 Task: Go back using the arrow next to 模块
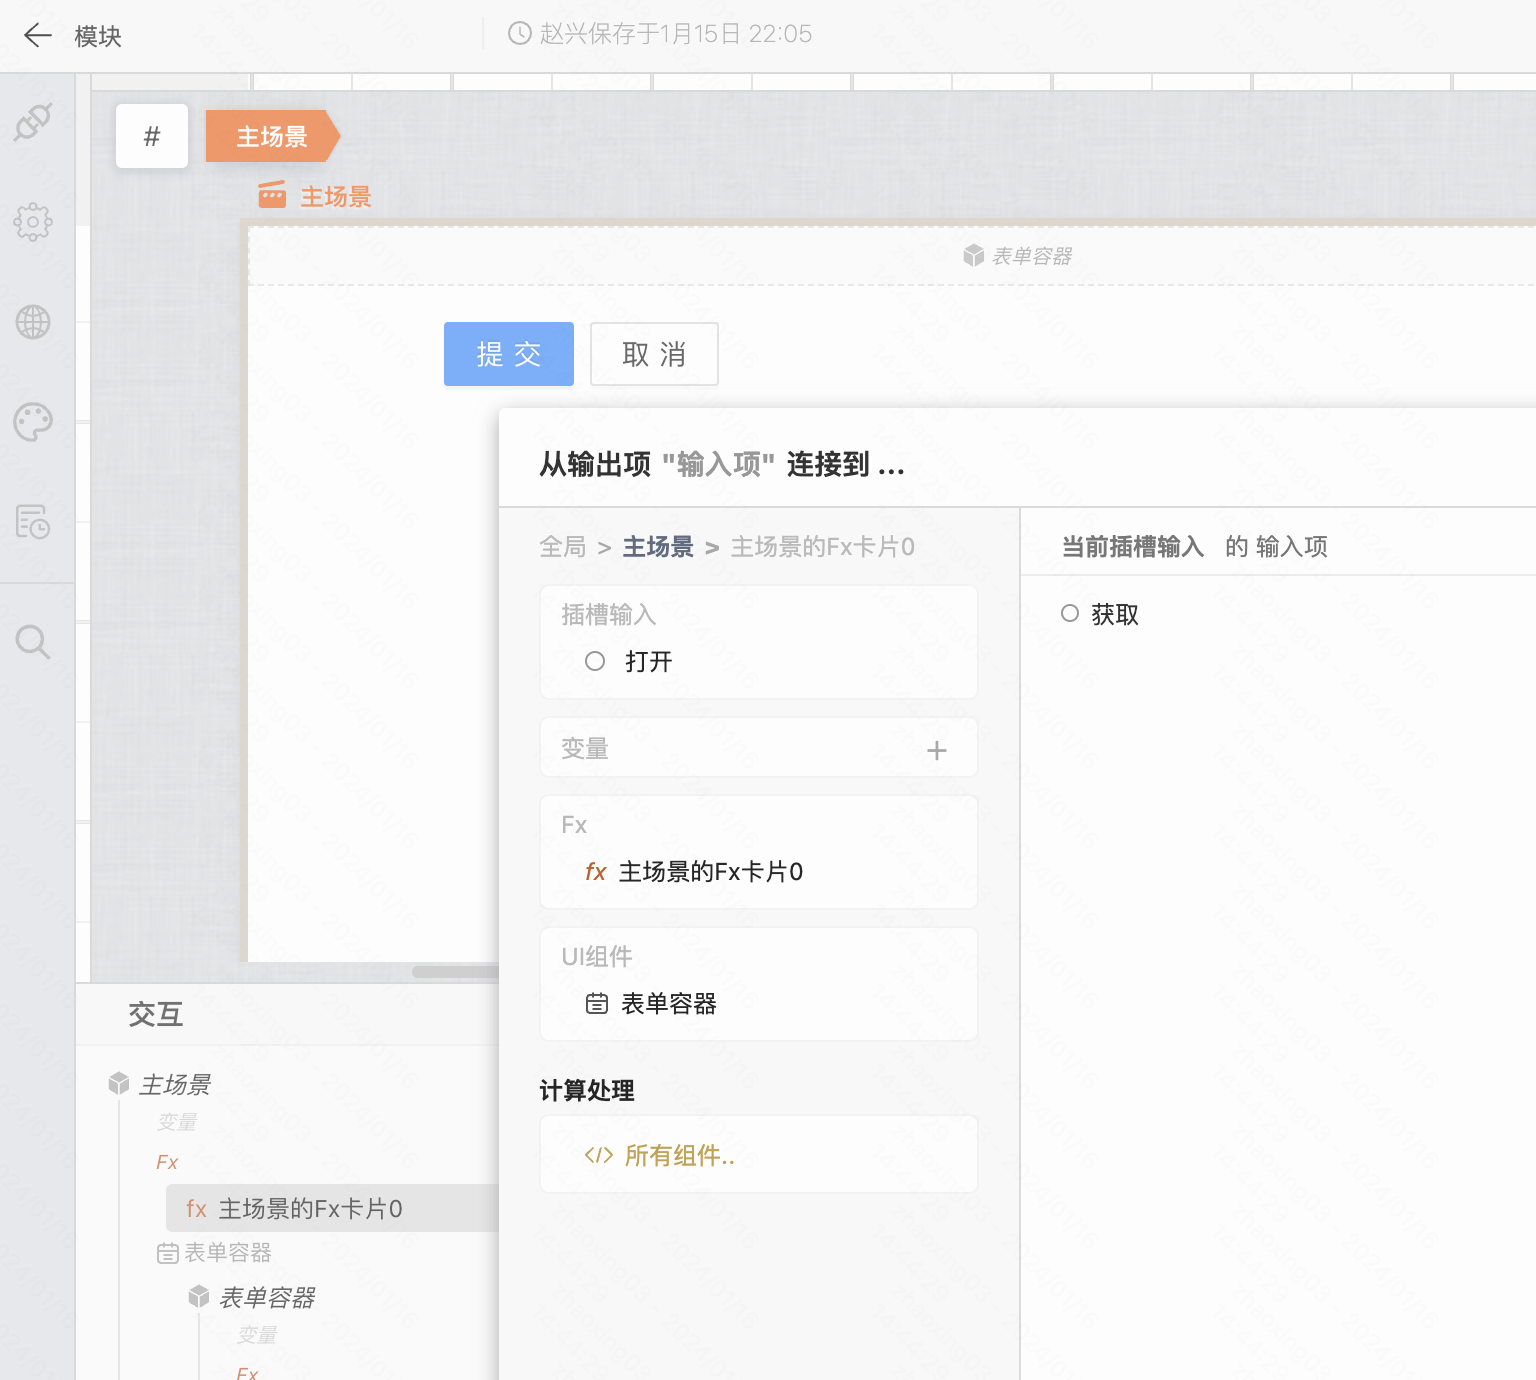37,36
